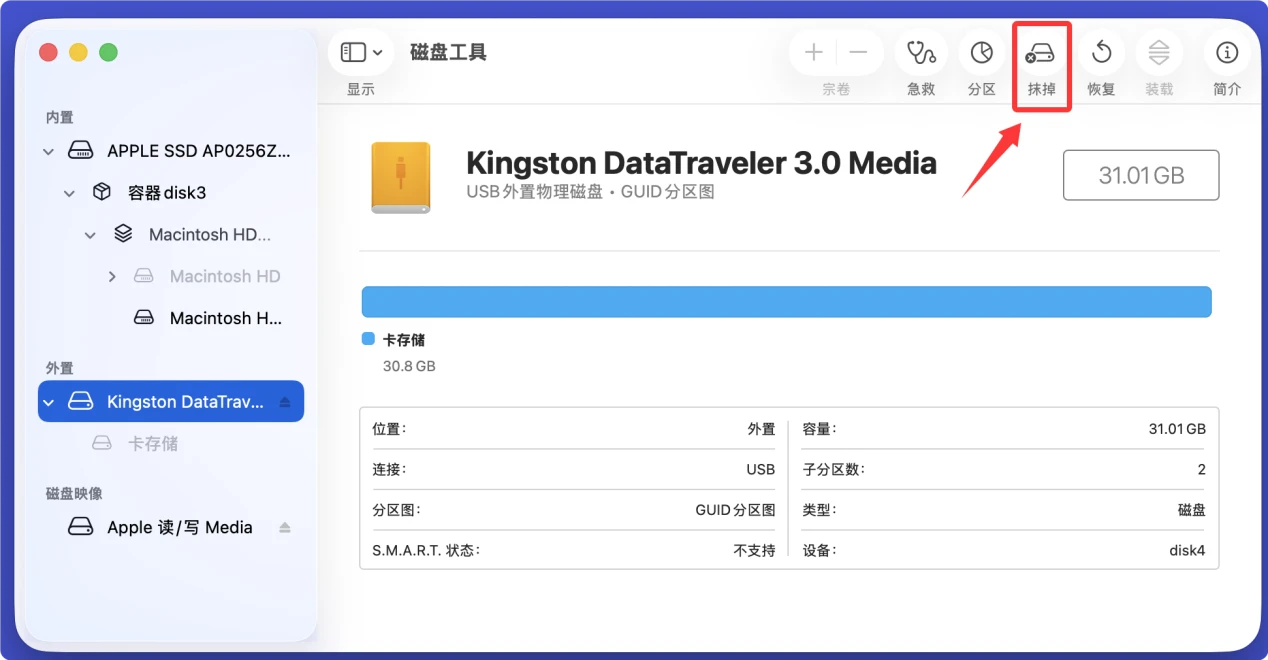Click the 简介 toolbar label
Screen dimensions: 1268x660
coord(1227,89)
